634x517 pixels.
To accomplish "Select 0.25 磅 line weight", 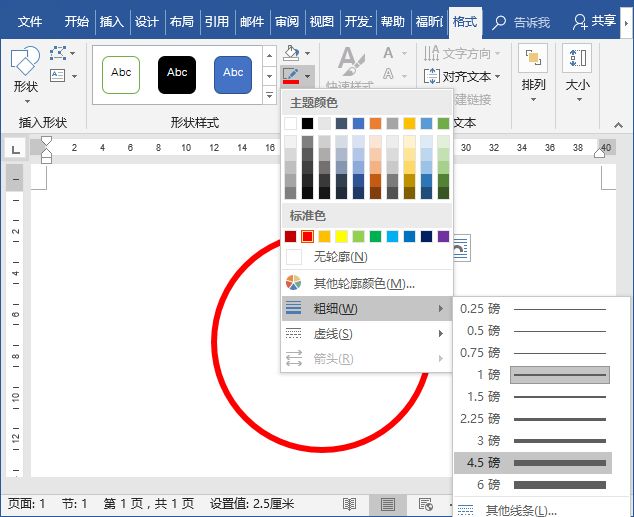I will coord(533,309).
